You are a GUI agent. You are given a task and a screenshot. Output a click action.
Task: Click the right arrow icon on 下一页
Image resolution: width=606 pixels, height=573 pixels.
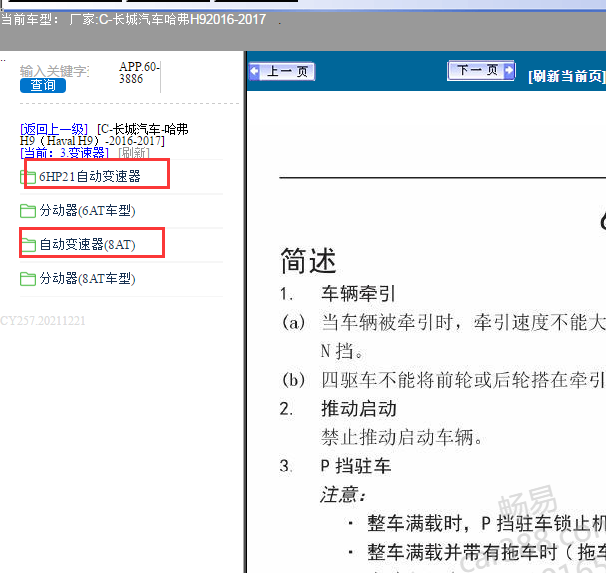[x=509, y=70]
